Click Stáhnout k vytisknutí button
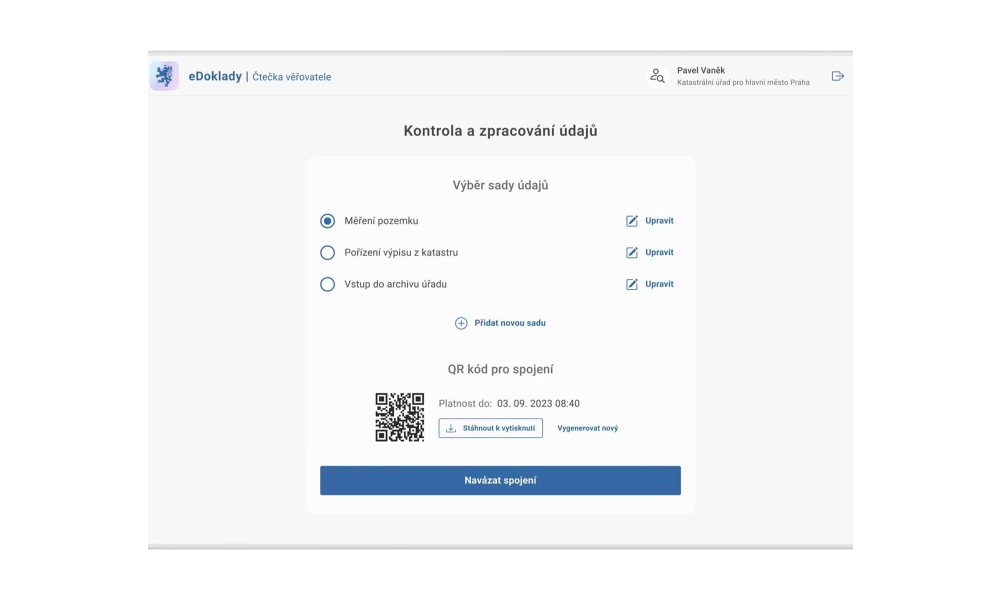Image resolution: width=1000 pixels, height=600 pixels. 490,428
